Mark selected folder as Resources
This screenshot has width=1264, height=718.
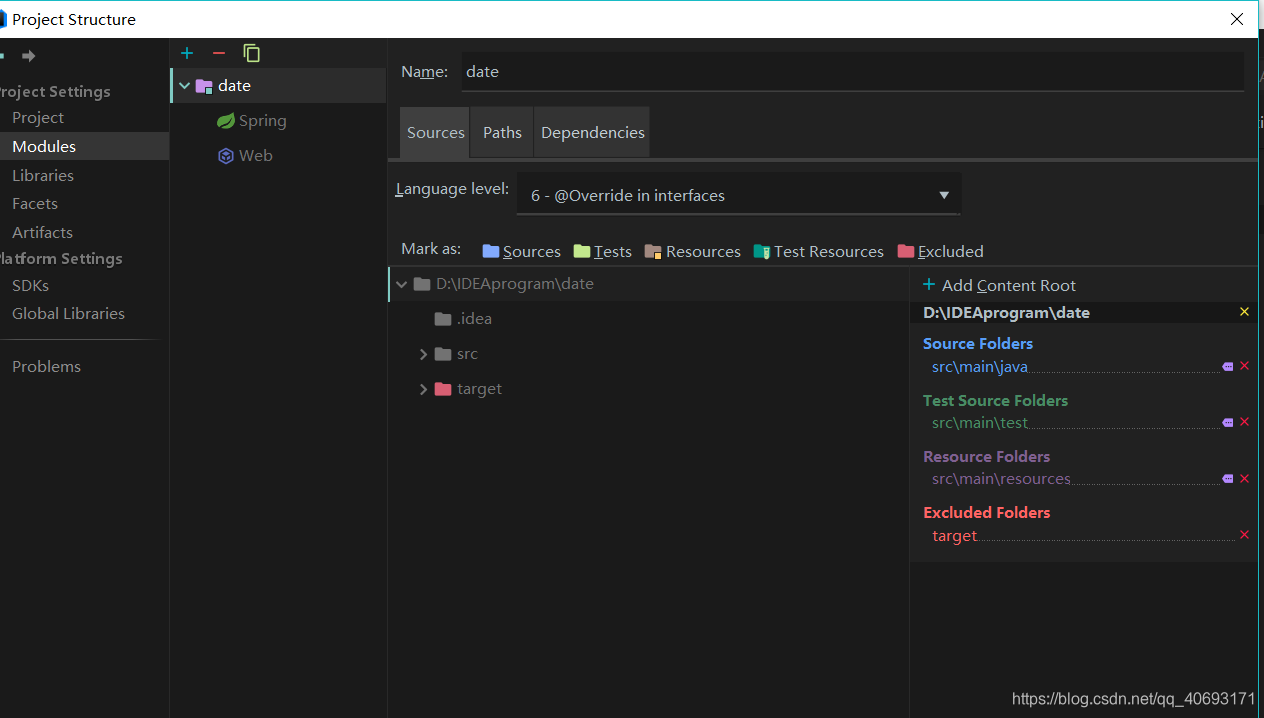(692, 251)
